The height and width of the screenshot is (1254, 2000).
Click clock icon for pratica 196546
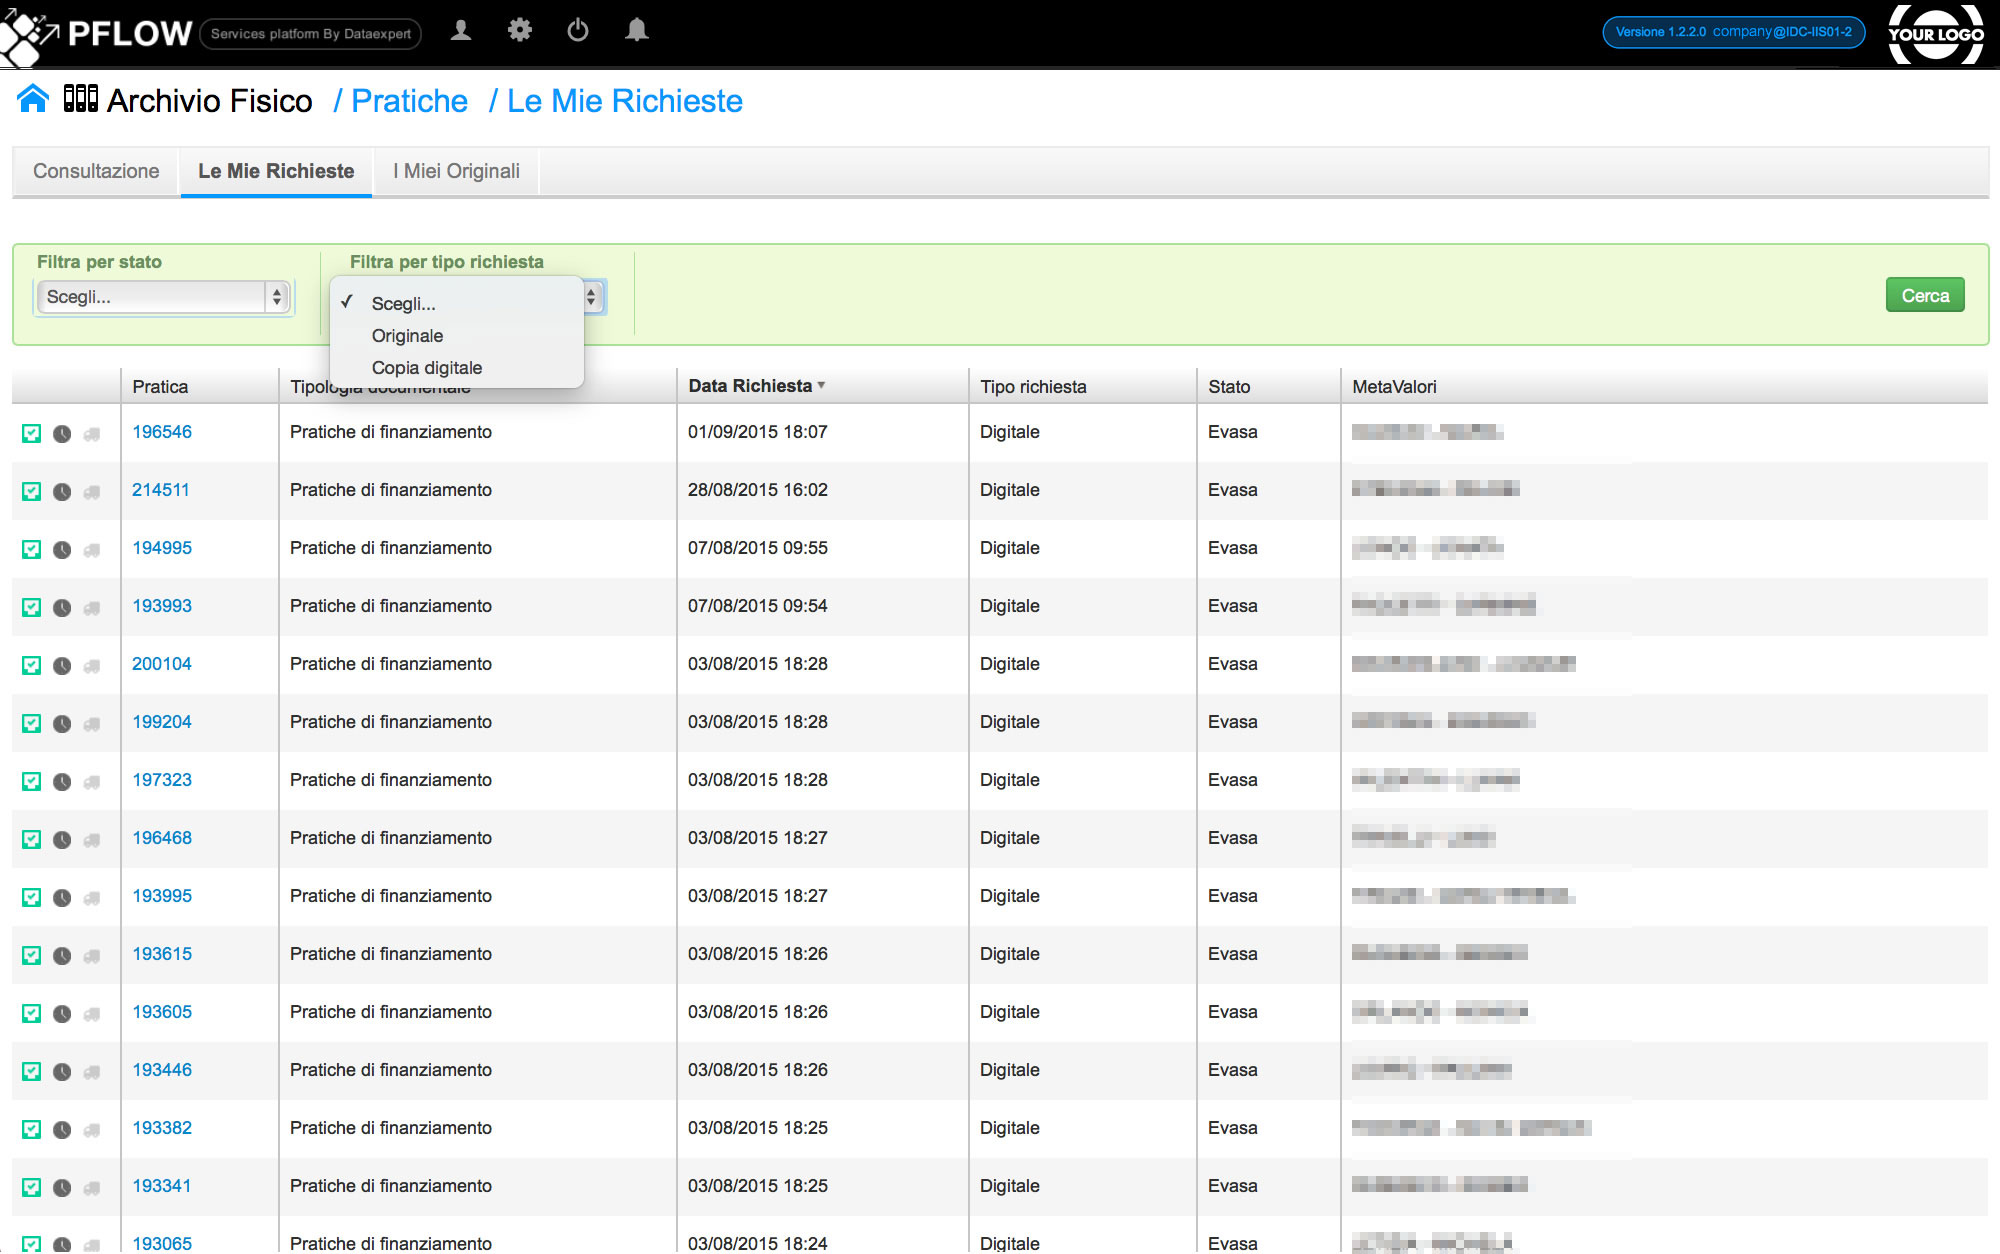click(x=62, y=434)
